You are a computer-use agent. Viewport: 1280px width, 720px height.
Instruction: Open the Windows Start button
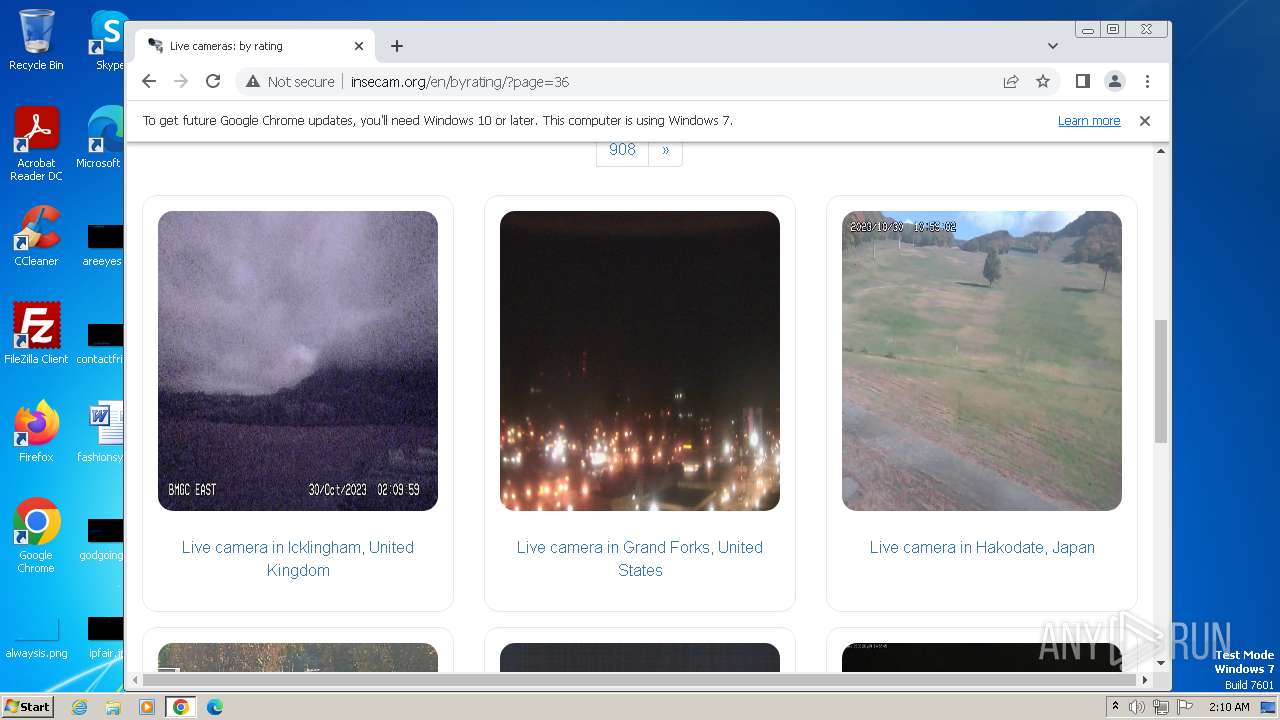tap(27, 707)
